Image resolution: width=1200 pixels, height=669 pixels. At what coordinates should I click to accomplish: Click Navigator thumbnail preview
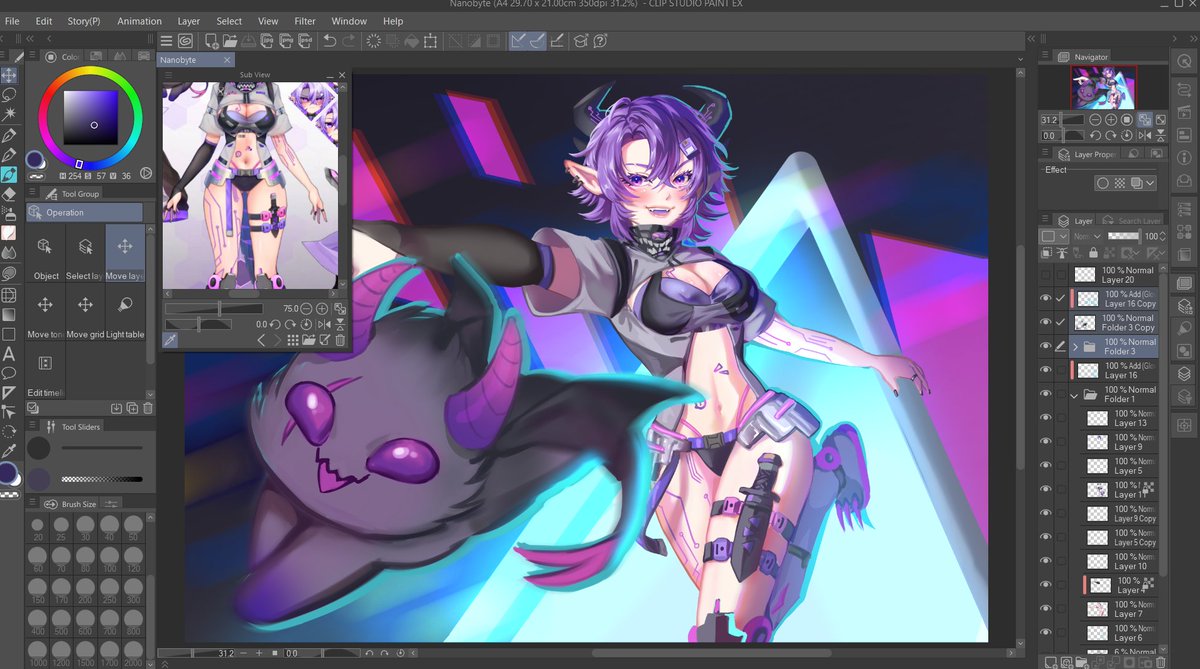[x=1104, y=88]
